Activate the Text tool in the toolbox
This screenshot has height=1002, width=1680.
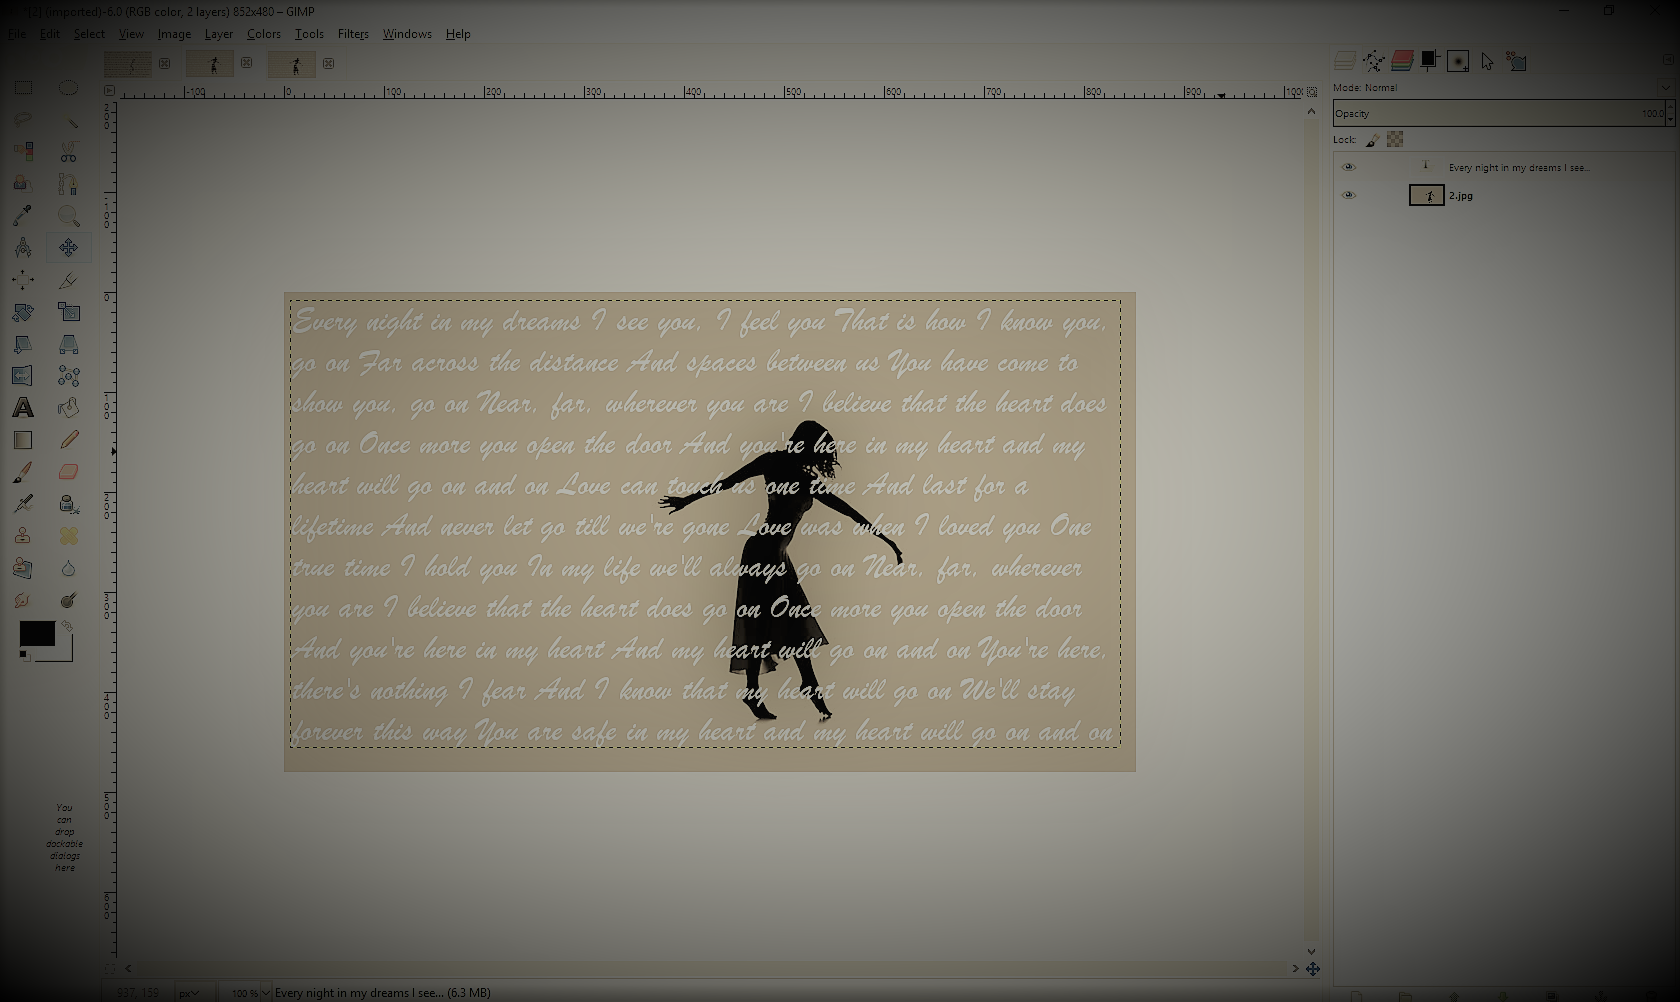23,408
